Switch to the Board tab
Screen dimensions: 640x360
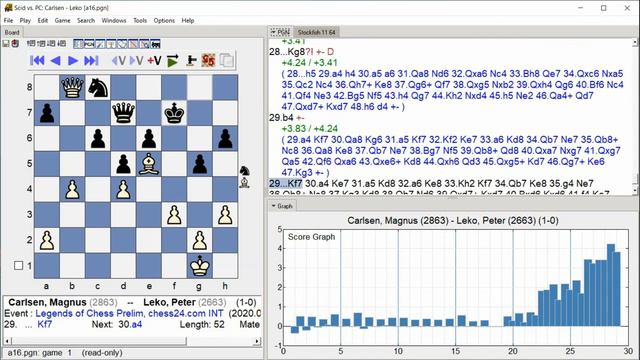(x=12, y=32)
